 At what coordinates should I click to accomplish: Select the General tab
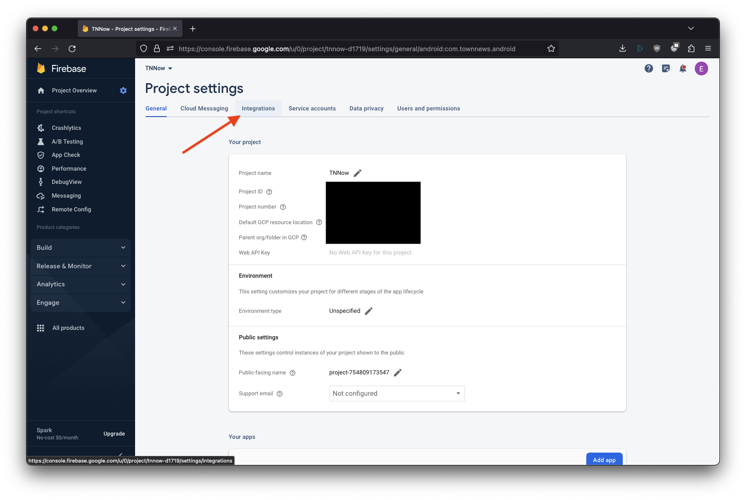pyautogui.click(x=156, y=108)
